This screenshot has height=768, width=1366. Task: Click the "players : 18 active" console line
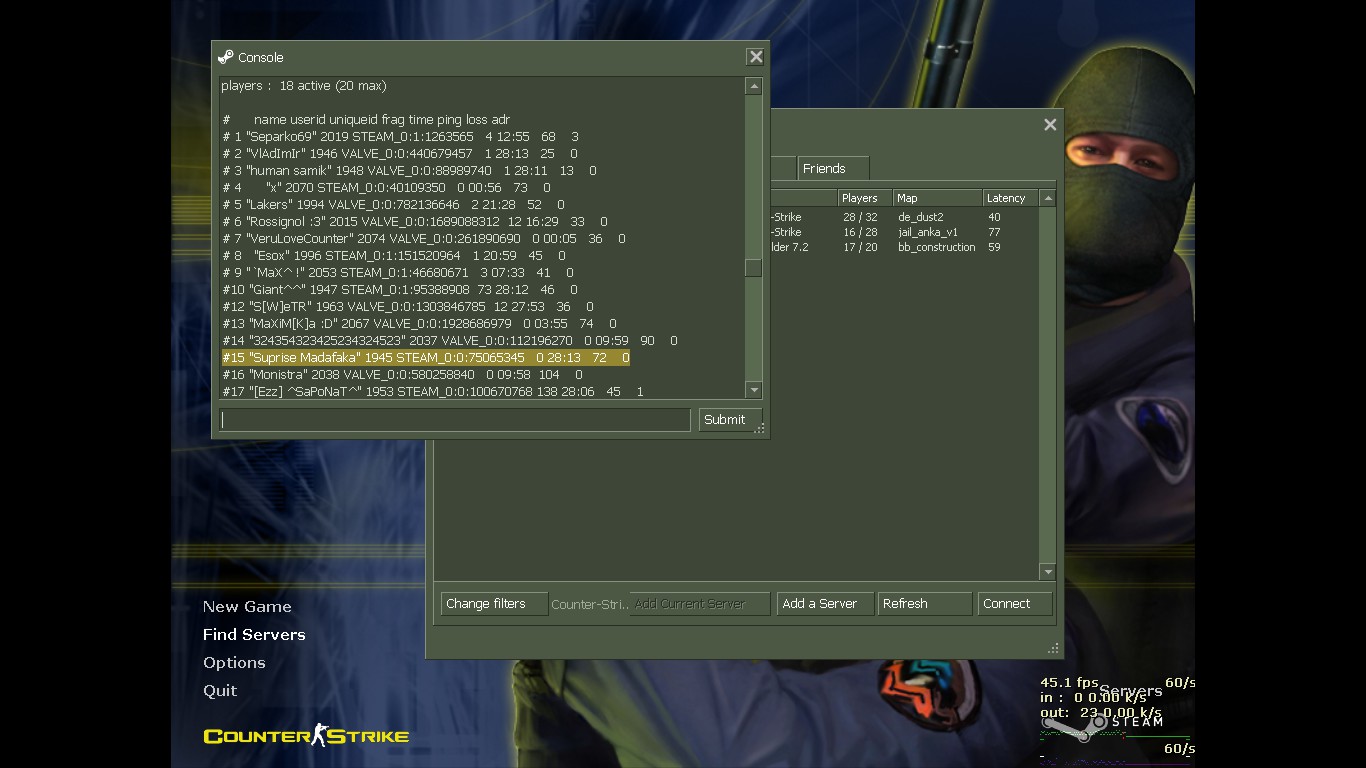(304, 85)
